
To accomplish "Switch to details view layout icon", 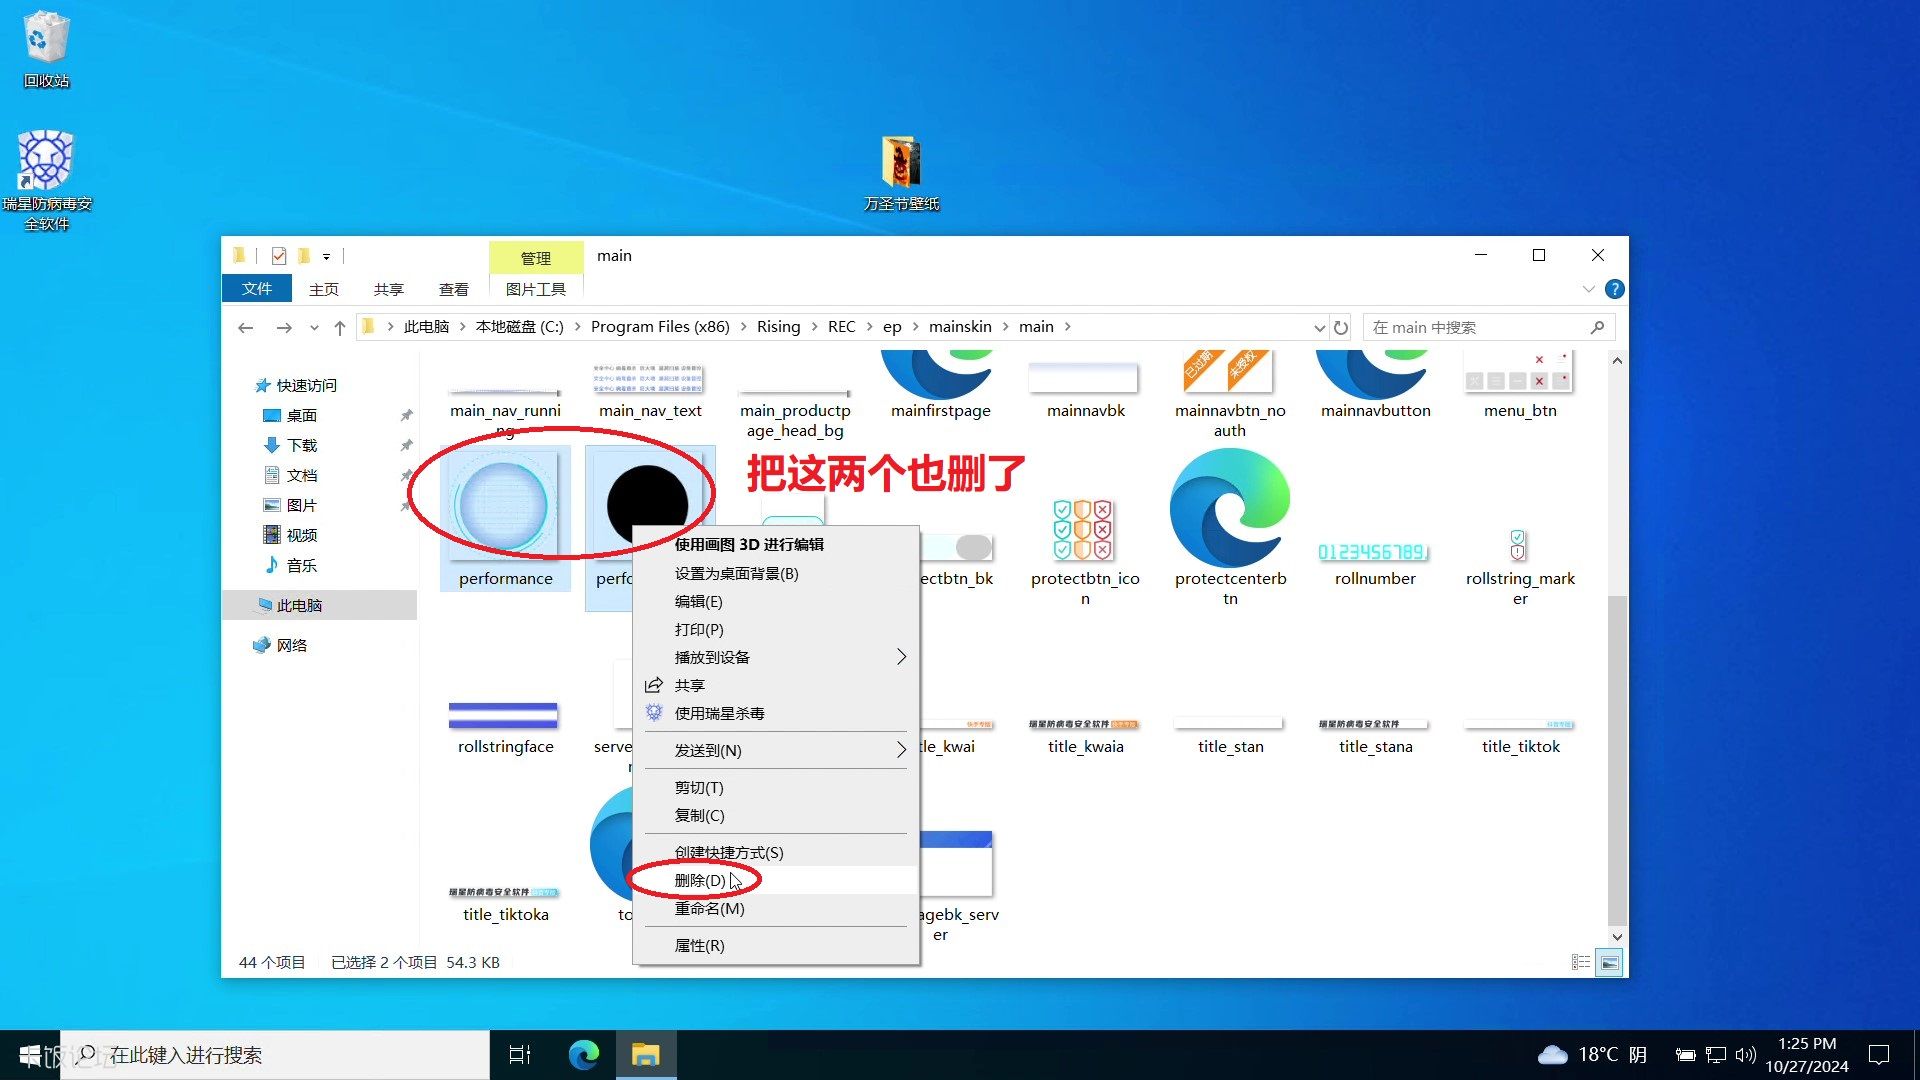I will point(1581,962).
